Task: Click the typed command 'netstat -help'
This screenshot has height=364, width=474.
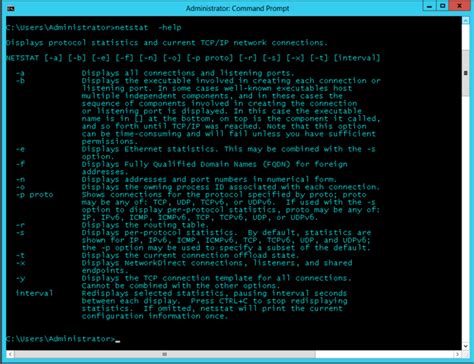Action: point(148,28)
